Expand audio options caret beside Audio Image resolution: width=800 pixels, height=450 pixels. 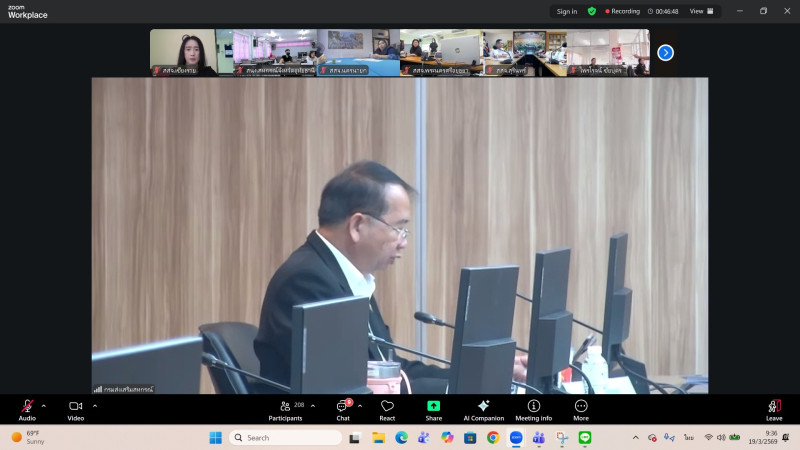tap(43, 405)
